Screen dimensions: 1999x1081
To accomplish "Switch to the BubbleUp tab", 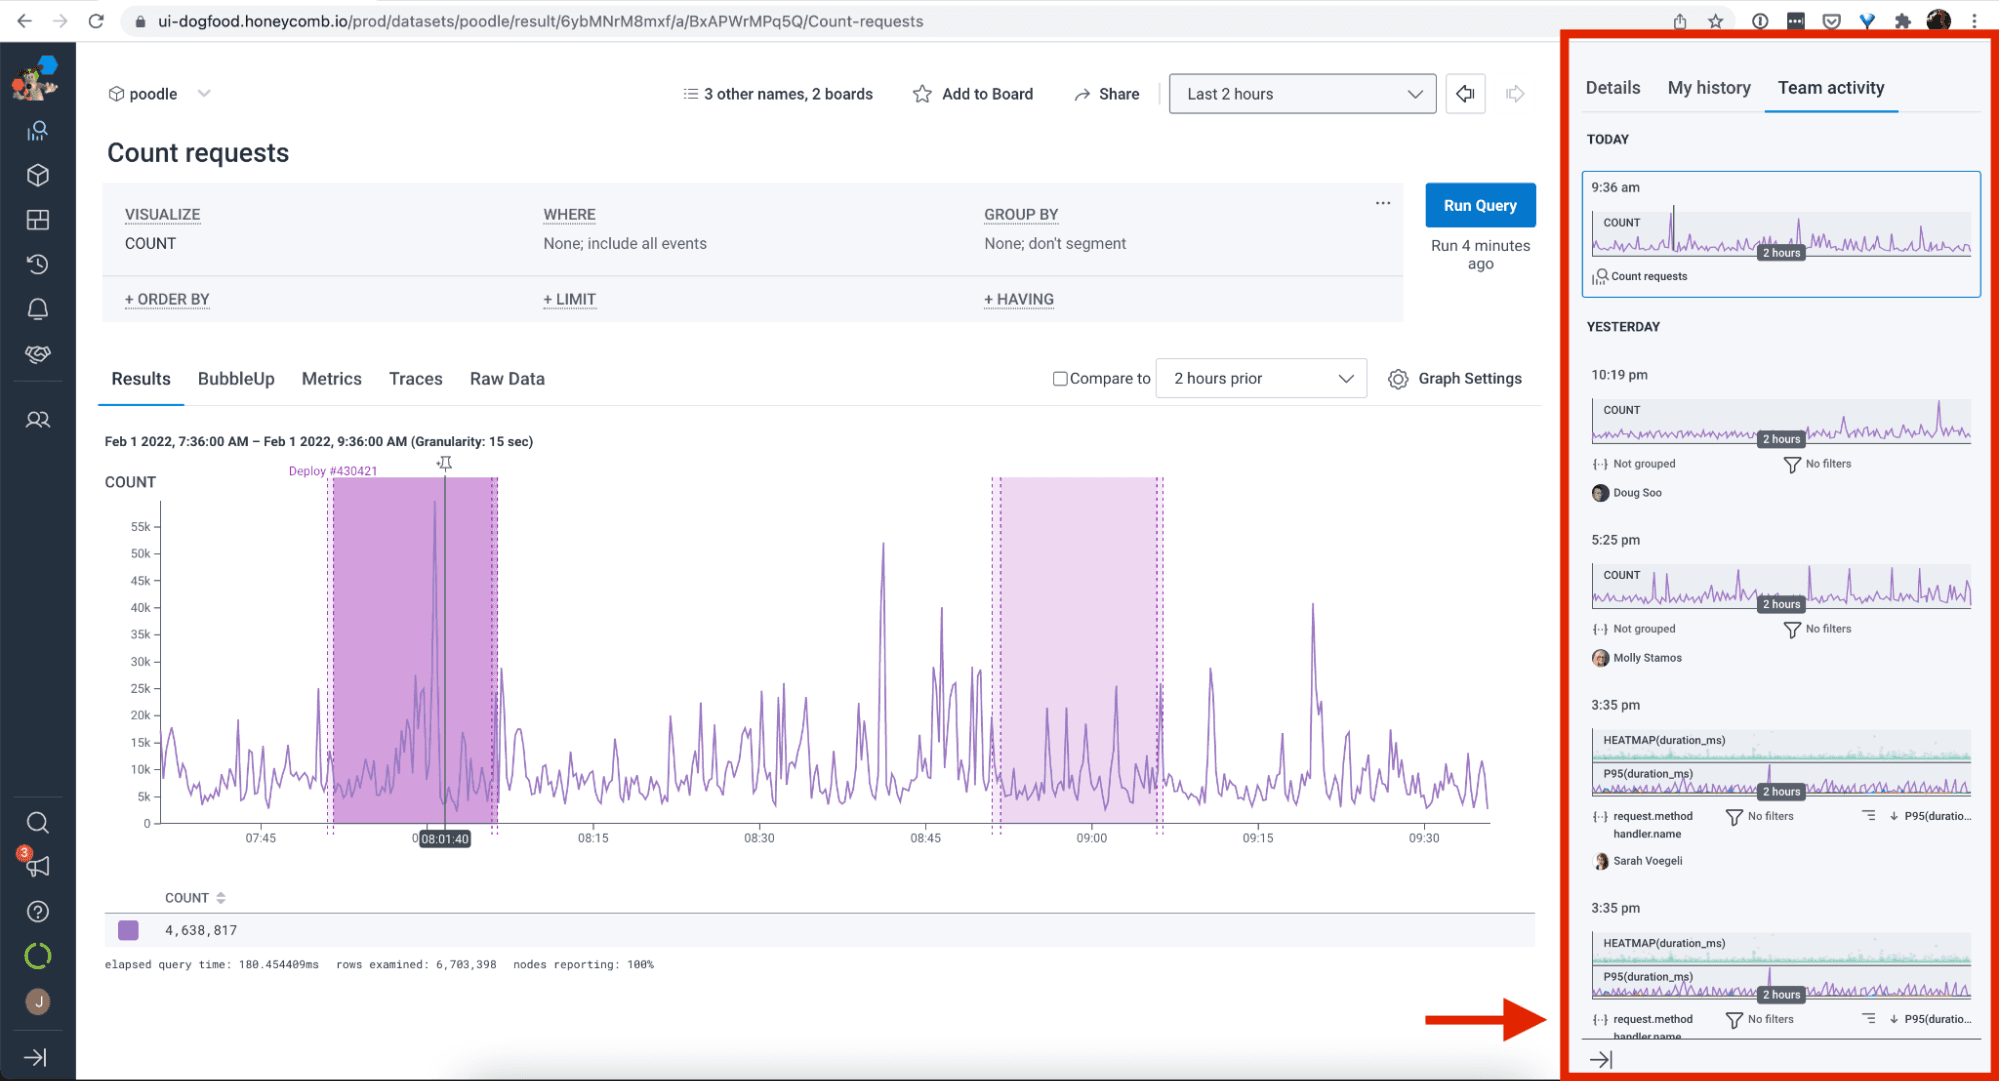I will (236, 379).
